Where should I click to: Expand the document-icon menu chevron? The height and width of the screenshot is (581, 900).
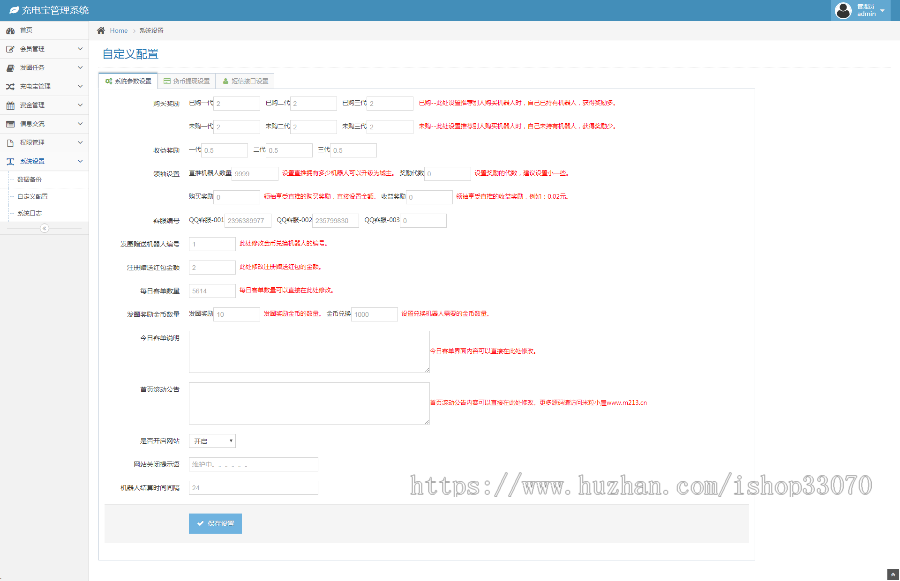tap(80, 142)
